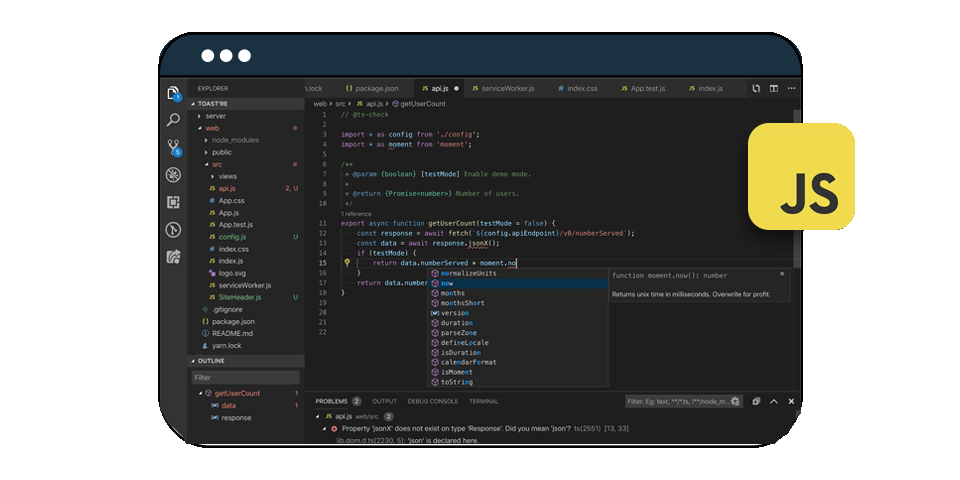Close the moment.now documentation popup
The height and width of the screenshot is (480, 960).
tap(782, 274)
